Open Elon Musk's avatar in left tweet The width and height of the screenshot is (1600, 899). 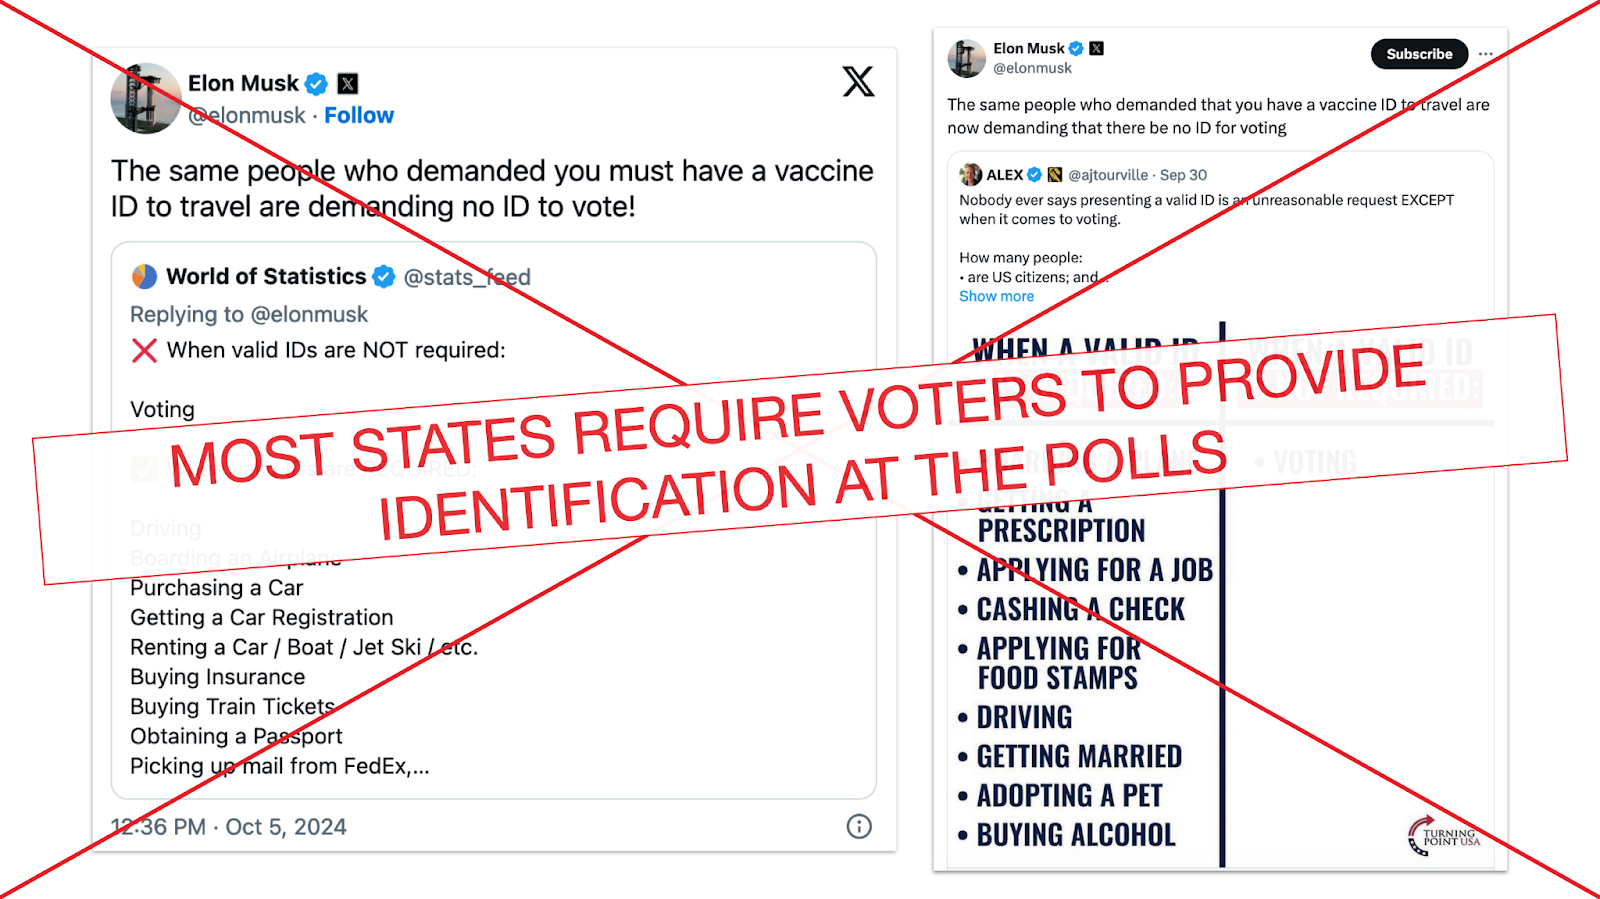point(146,98)
